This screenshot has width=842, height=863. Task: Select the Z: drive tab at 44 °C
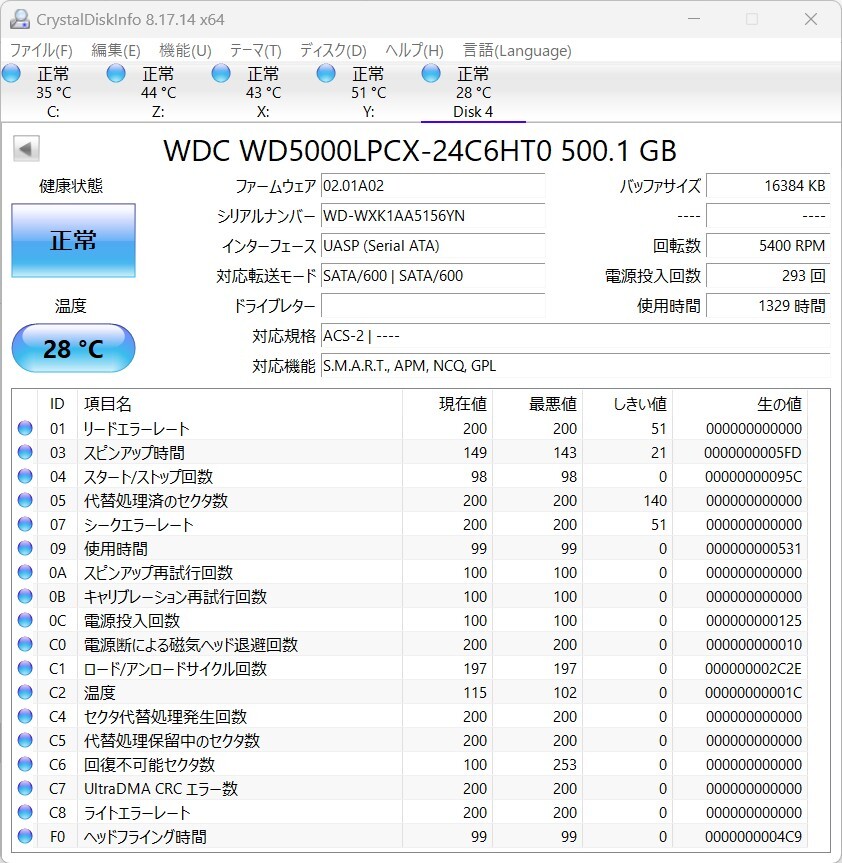158,92
